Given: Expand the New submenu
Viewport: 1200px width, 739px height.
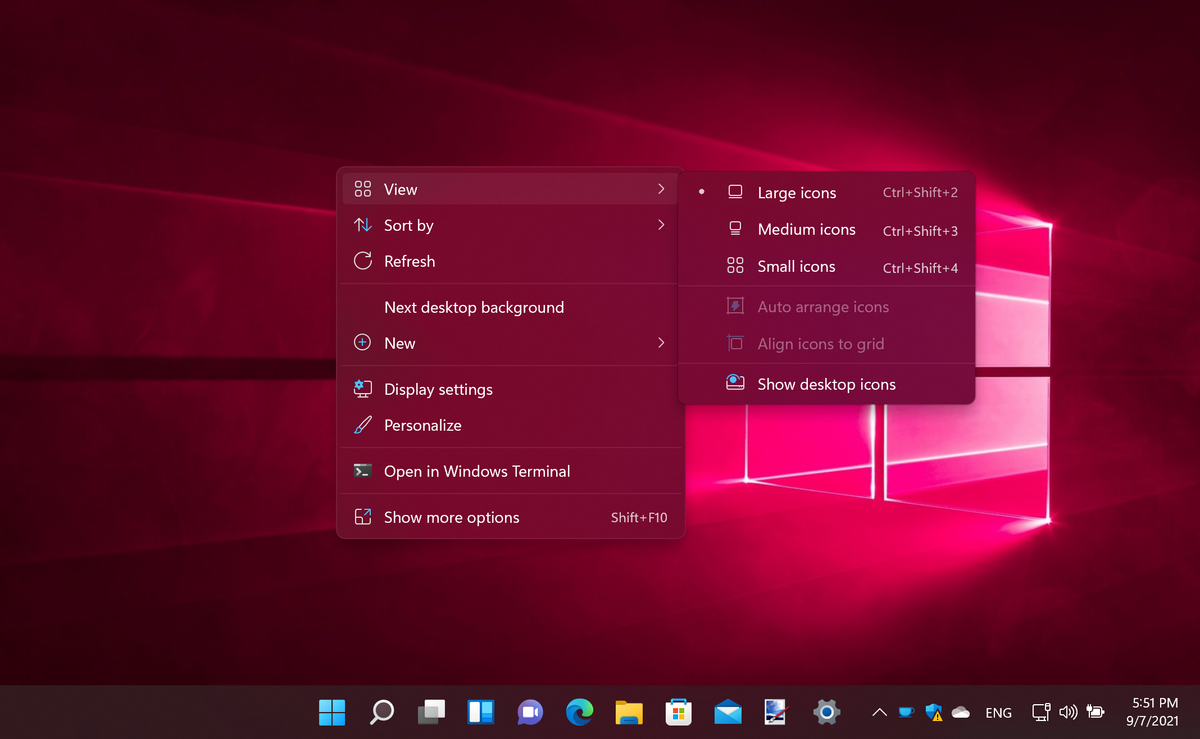Looking at the screenshot, I should (399, 343).
